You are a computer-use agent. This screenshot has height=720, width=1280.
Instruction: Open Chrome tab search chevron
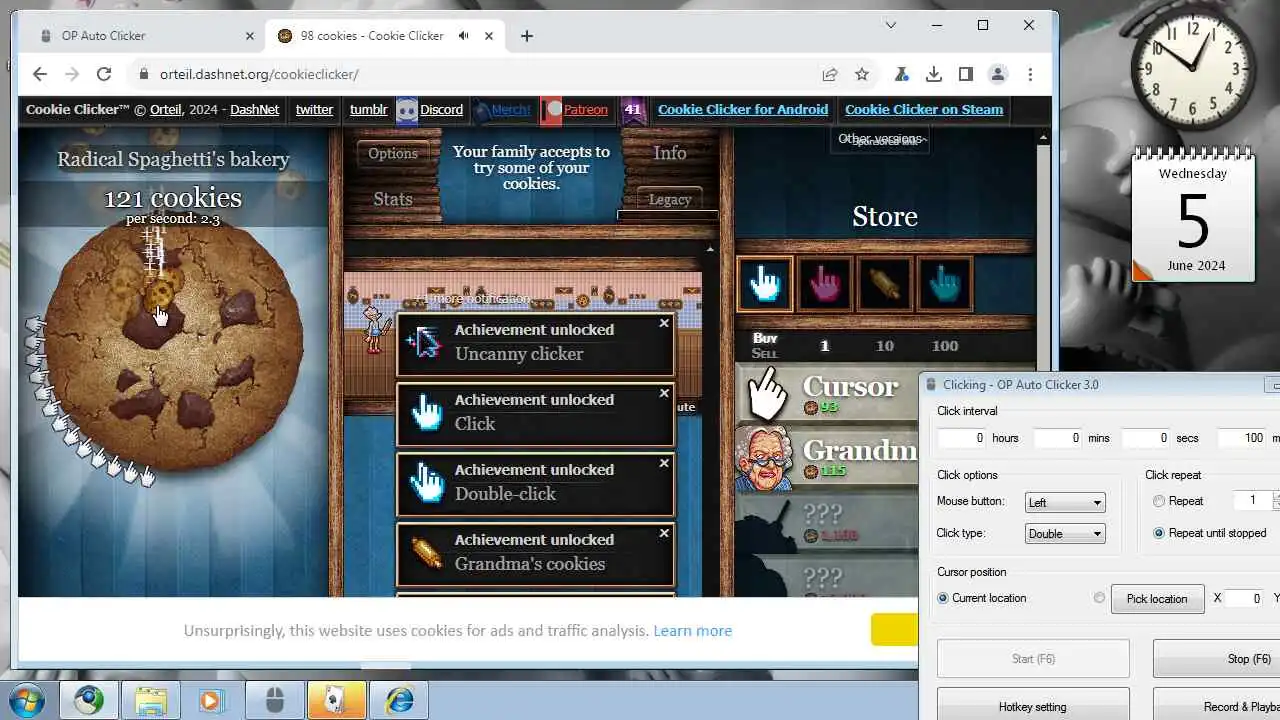click(x=891, y=25)
